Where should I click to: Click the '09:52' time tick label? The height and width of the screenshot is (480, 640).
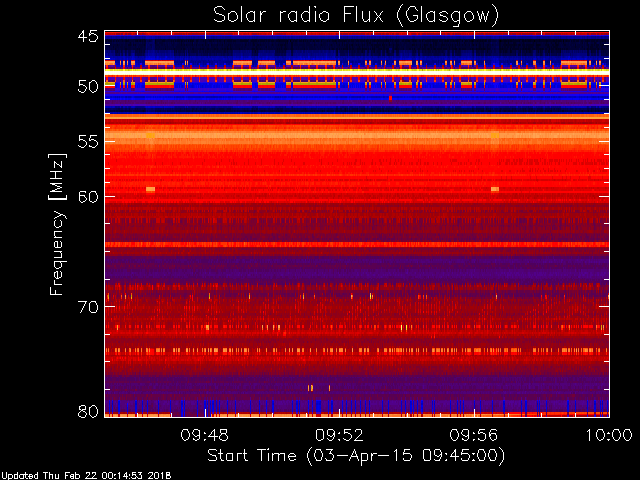[339, 435]
